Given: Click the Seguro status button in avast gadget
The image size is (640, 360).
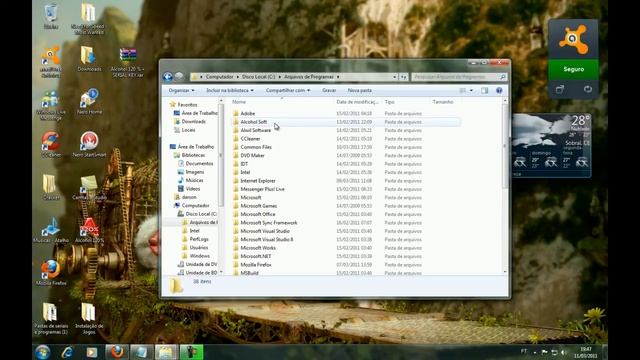Looking at the screenshot, I should [573, 69].
